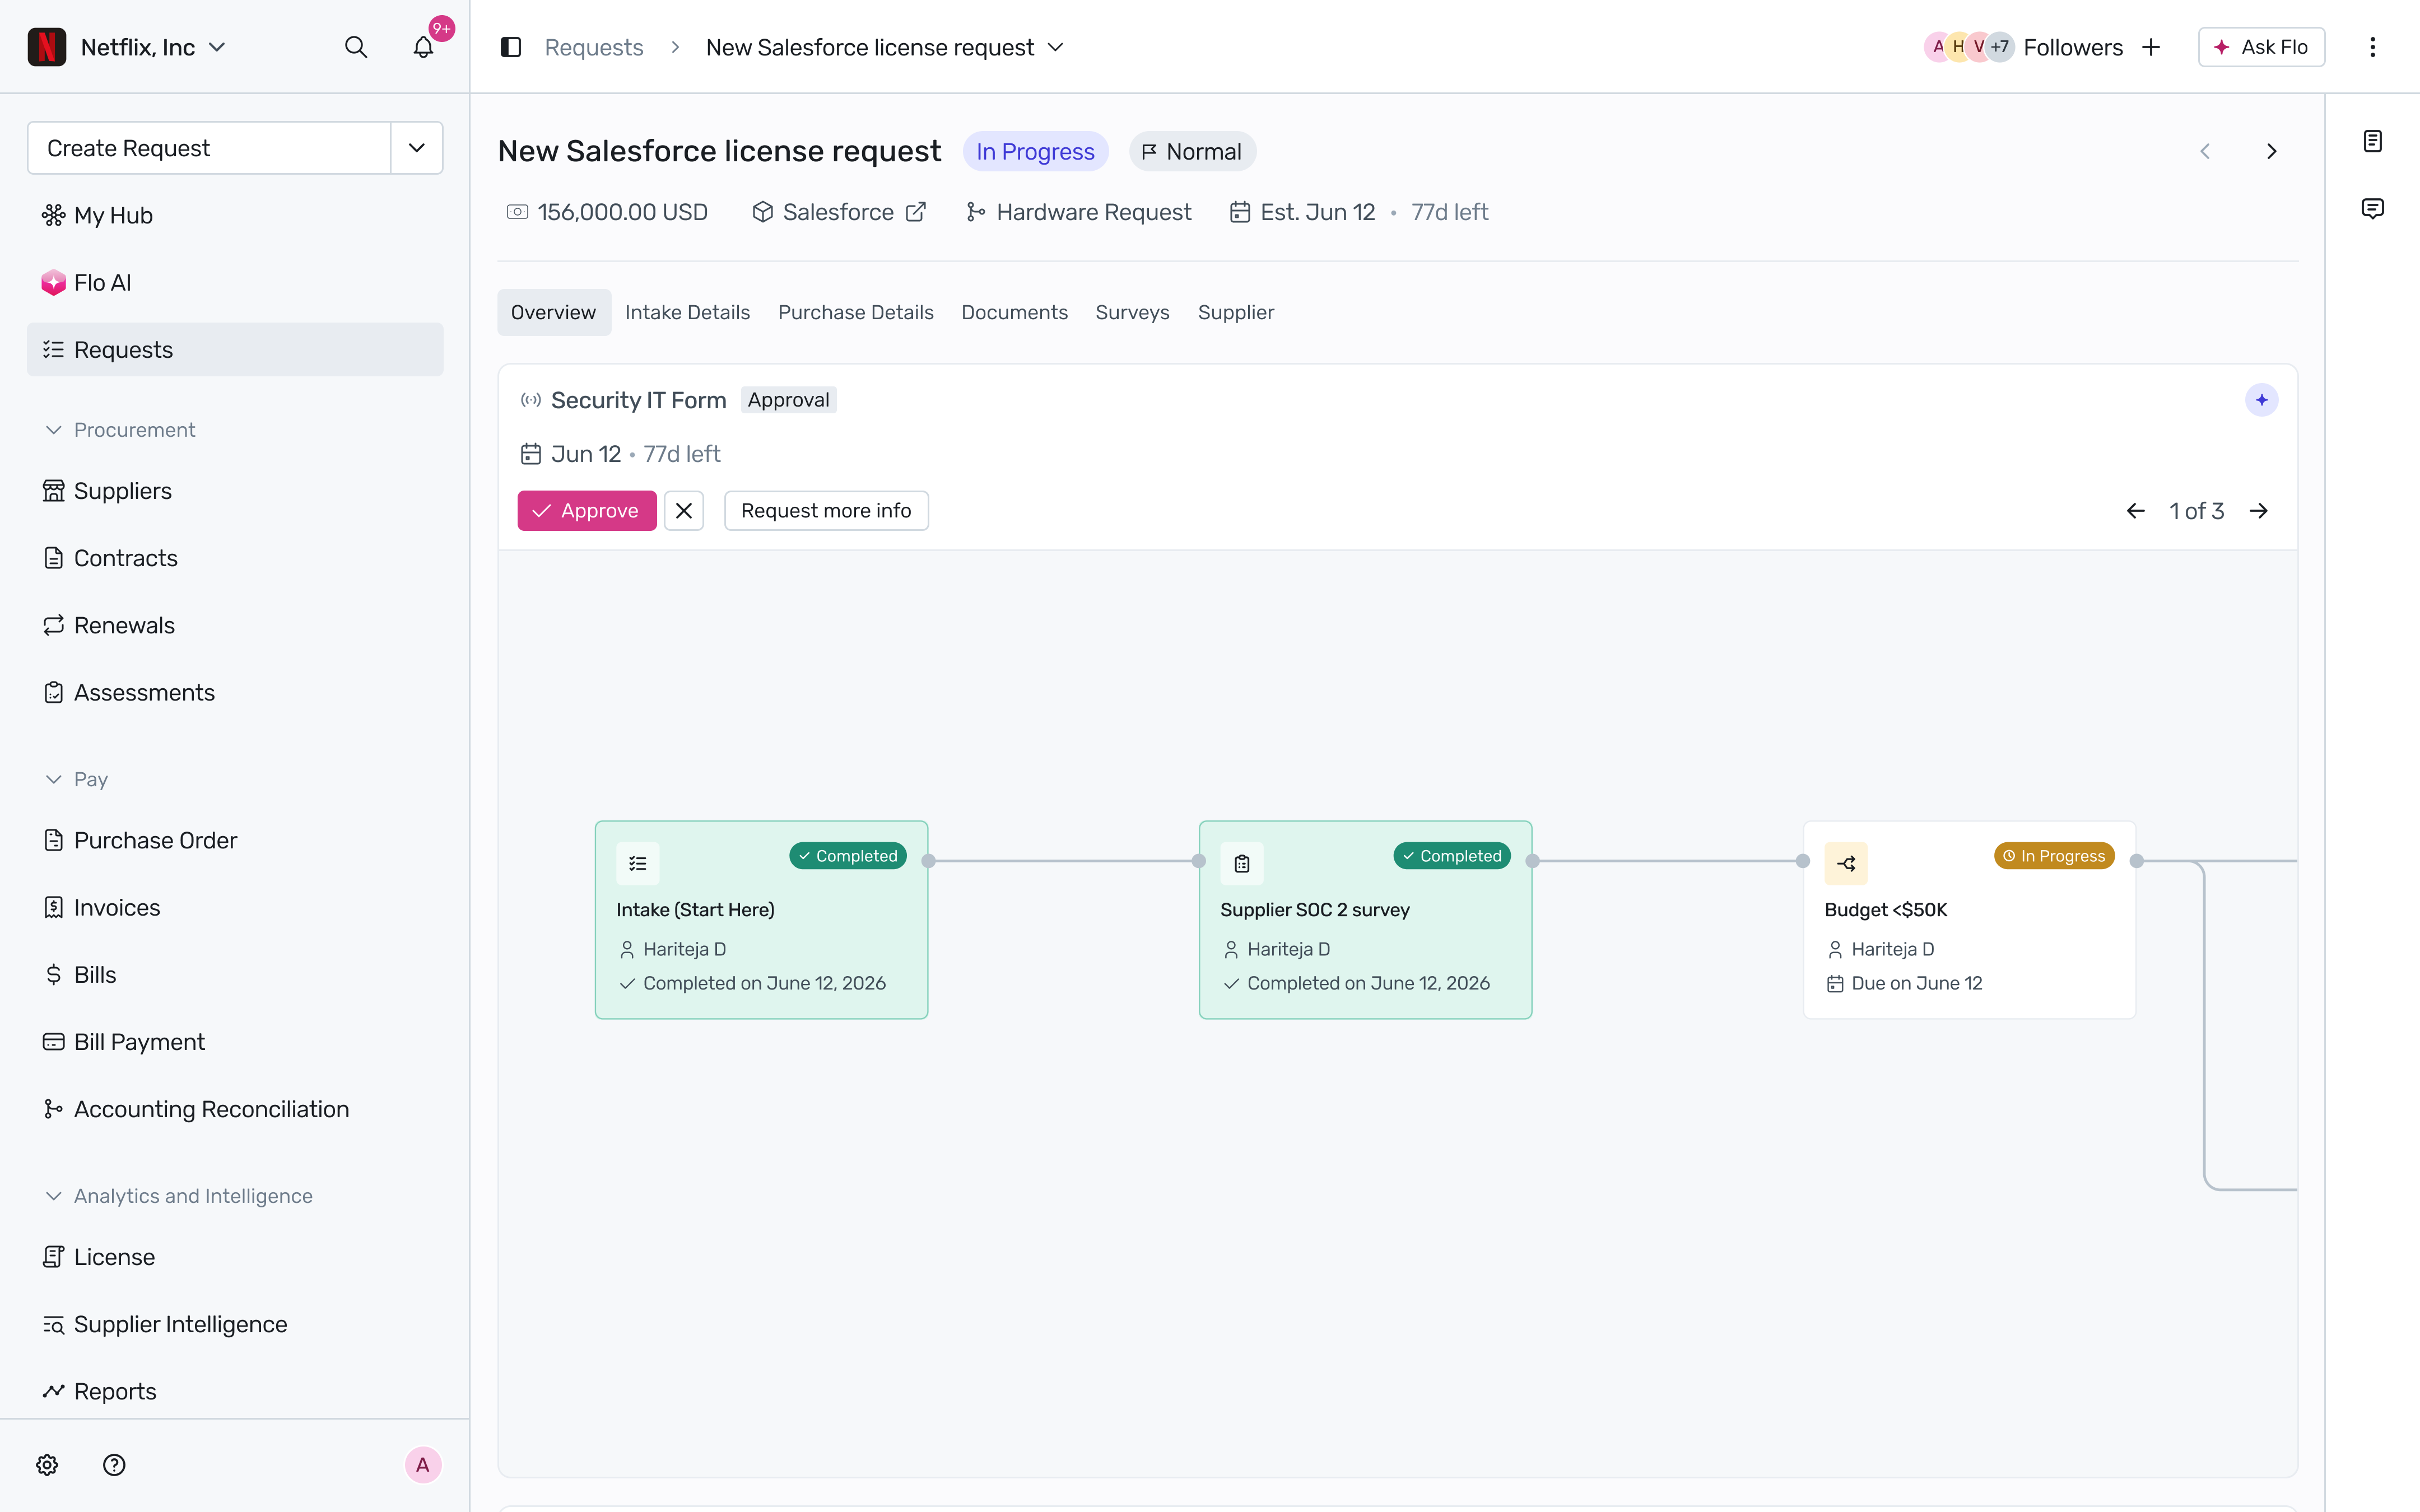Click the Ask Flo button

[2261, 47]
